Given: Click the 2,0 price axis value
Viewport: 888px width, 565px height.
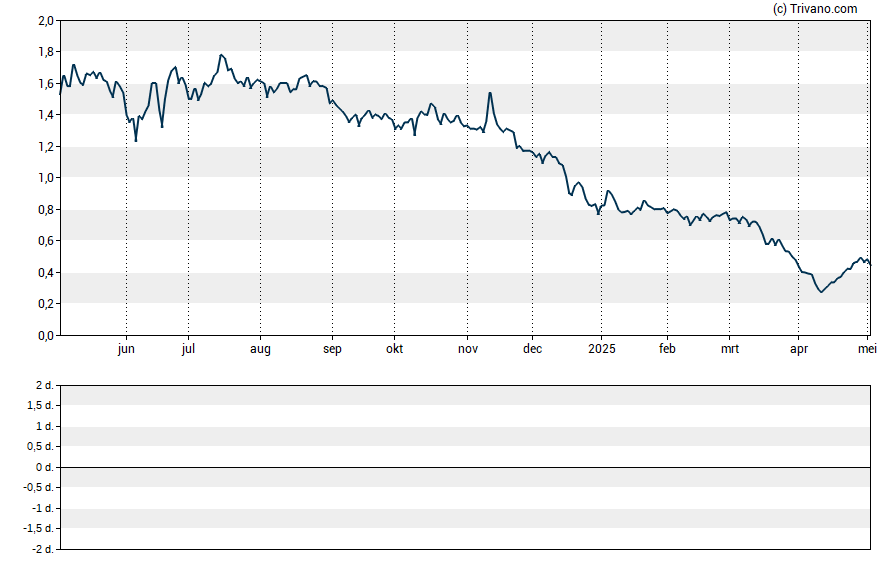Looking at the screenshot, I should point(46,21).
